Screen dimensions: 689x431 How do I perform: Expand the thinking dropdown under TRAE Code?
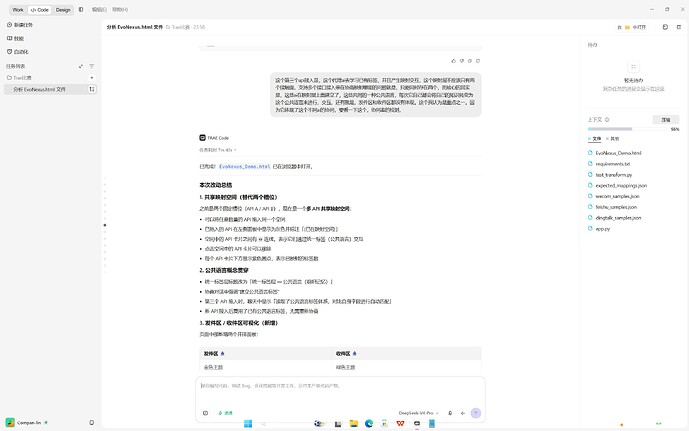coord(218,150)
